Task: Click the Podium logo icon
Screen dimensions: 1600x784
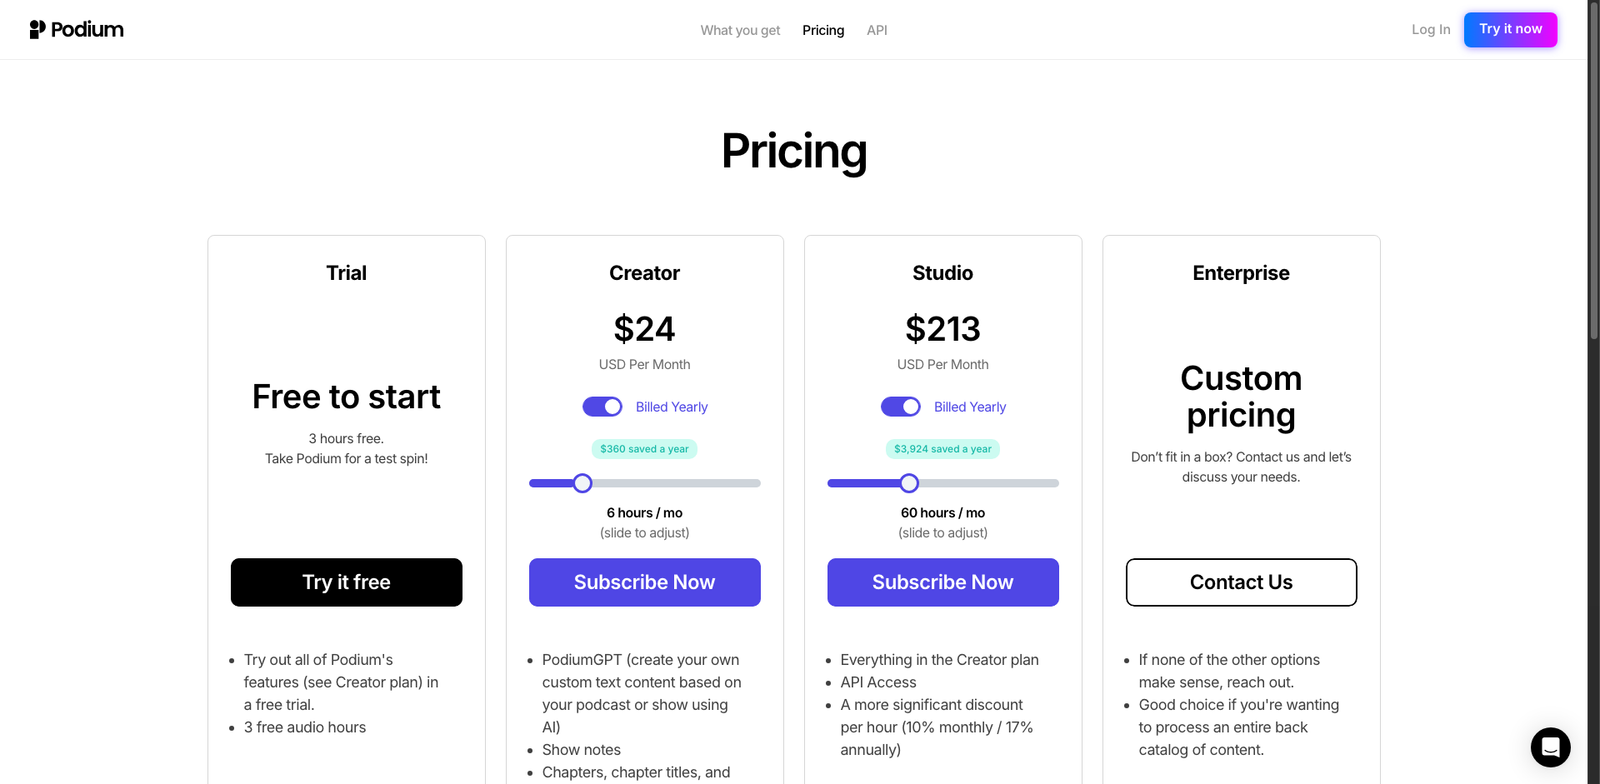Action: [39, 29]
